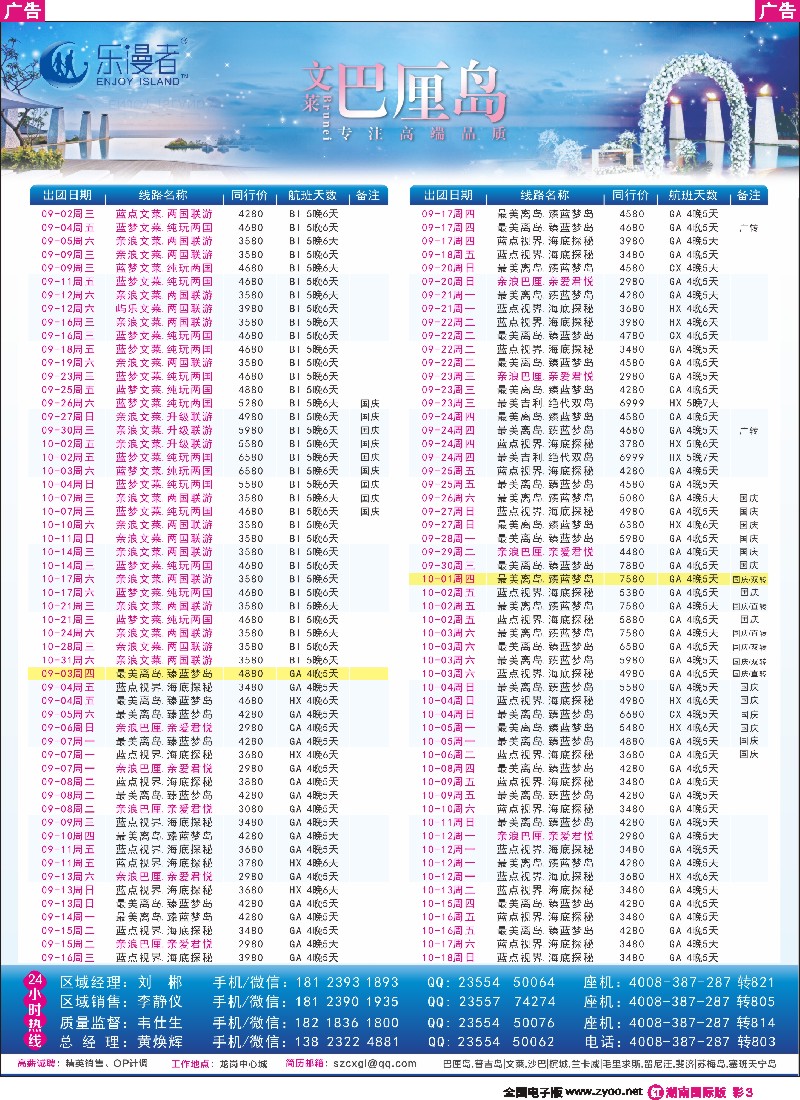Click landline 4008-387-287 转821
This screenshot has height=1100, width=800.
click(702, 982)
